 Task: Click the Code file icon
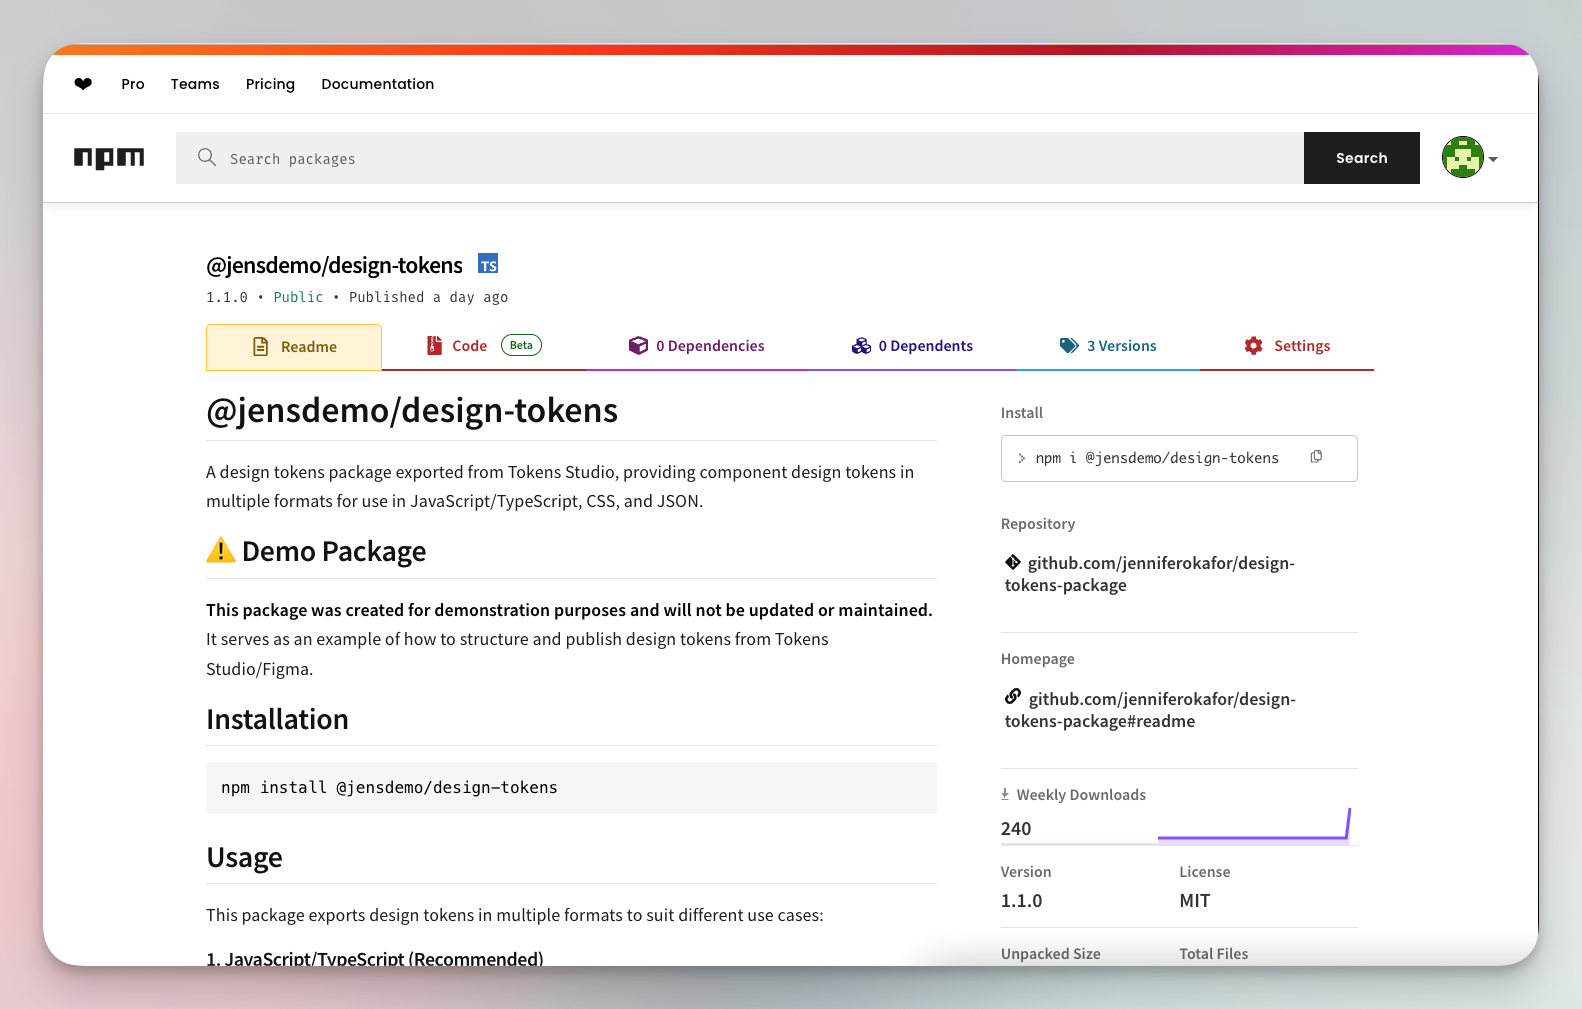click(434, 345)
